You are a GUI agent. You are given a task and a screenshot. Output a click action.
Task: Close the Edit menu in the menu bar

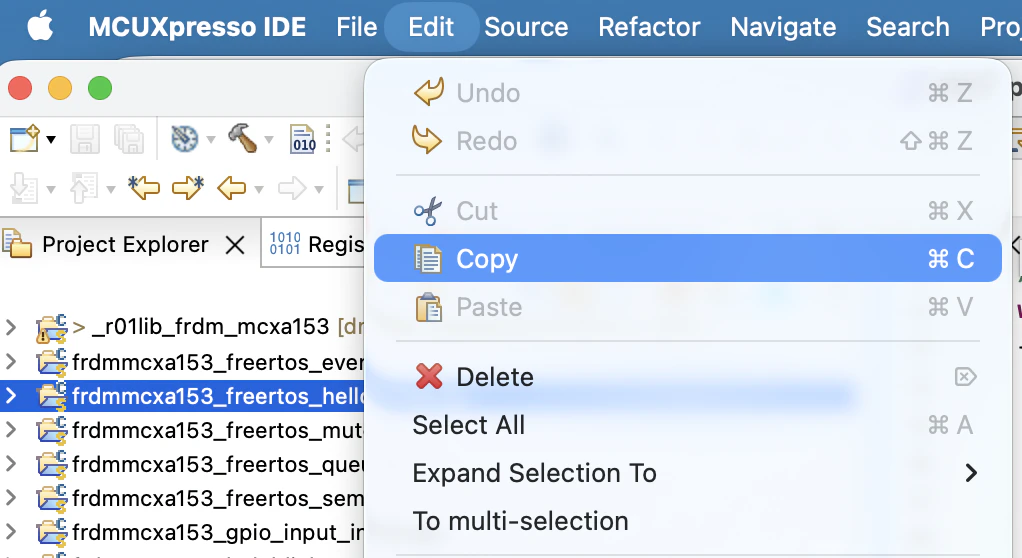tap(431, 27)
